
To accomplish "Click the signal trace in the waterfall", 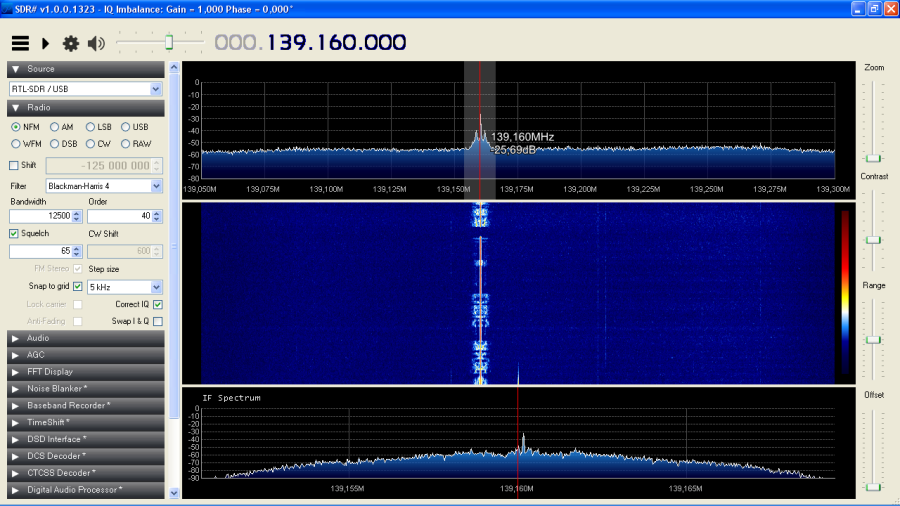I will click(480, 293).
